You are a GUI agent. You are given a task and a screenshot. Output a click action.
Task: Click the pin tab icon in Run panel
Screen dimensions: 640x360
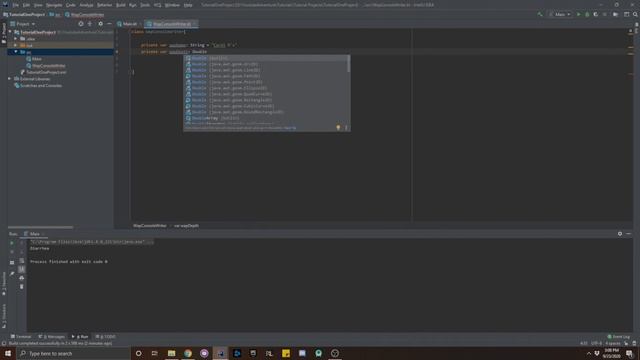click(12, 273)
